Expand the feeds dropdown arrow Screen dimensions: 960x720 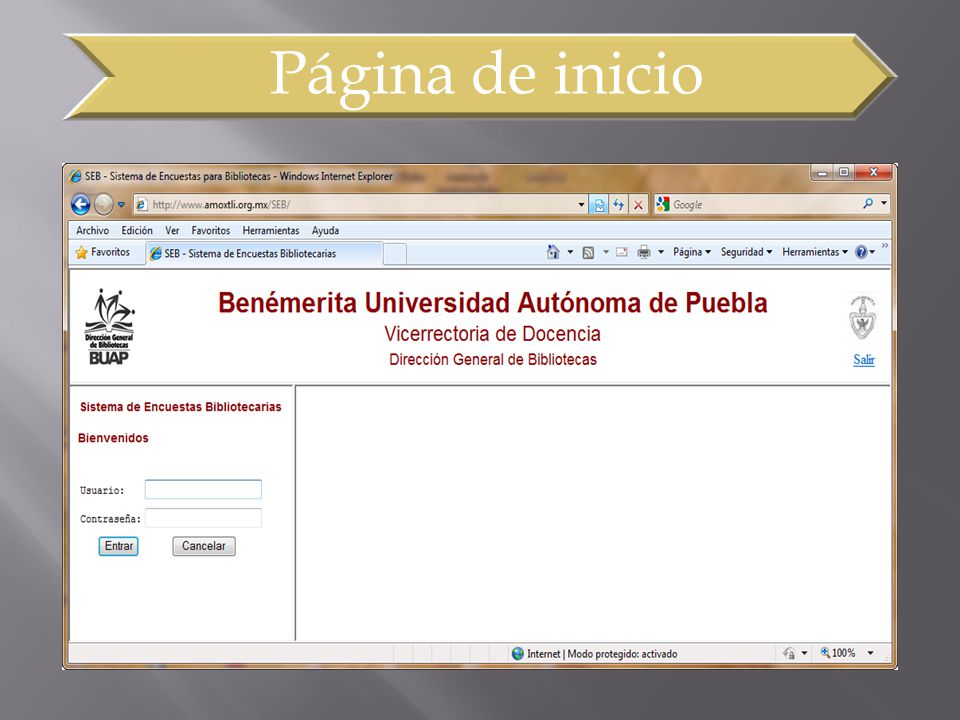pyautogui.click(x=606, y=252)
